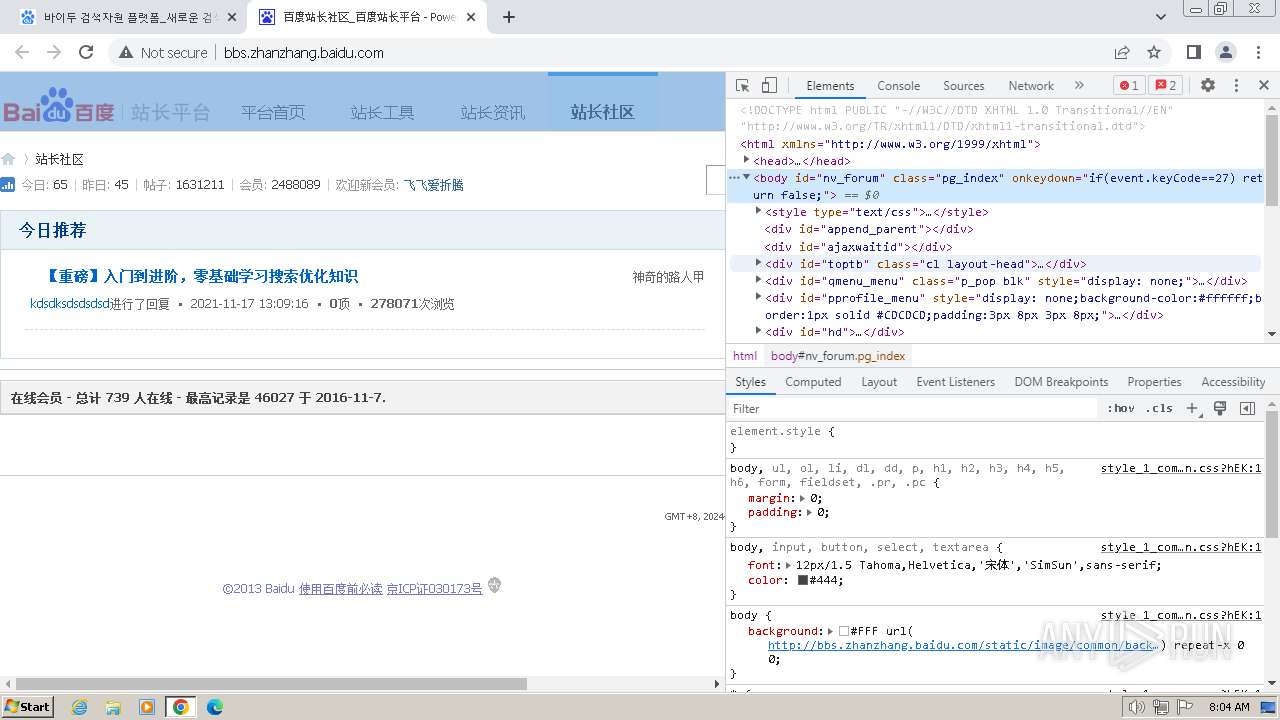Open the 入门到进阶 recommended post
Screen dimensions: 1280x720
click(202, 276)
